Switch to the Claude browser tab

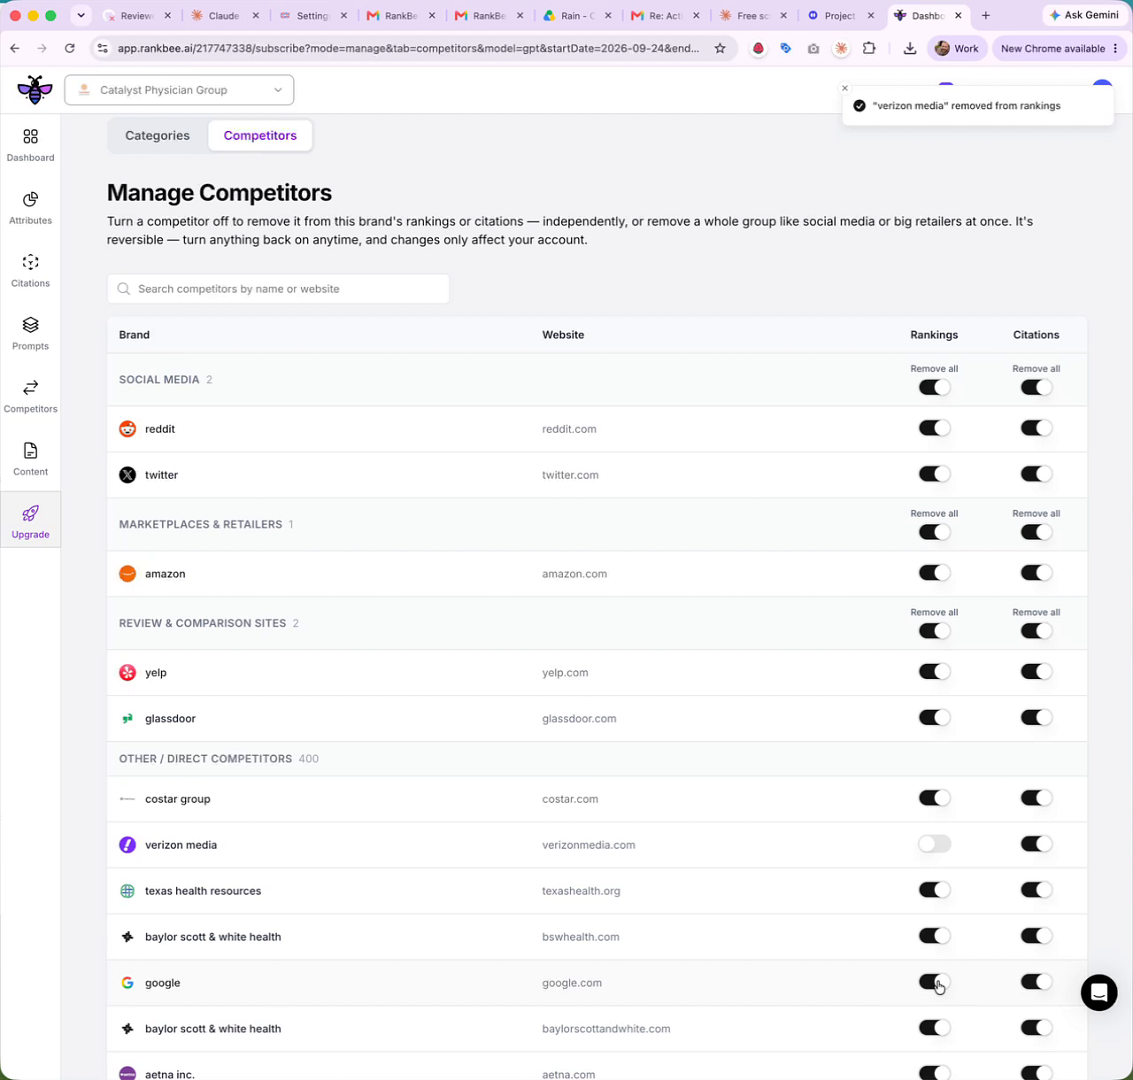[224, 15]
